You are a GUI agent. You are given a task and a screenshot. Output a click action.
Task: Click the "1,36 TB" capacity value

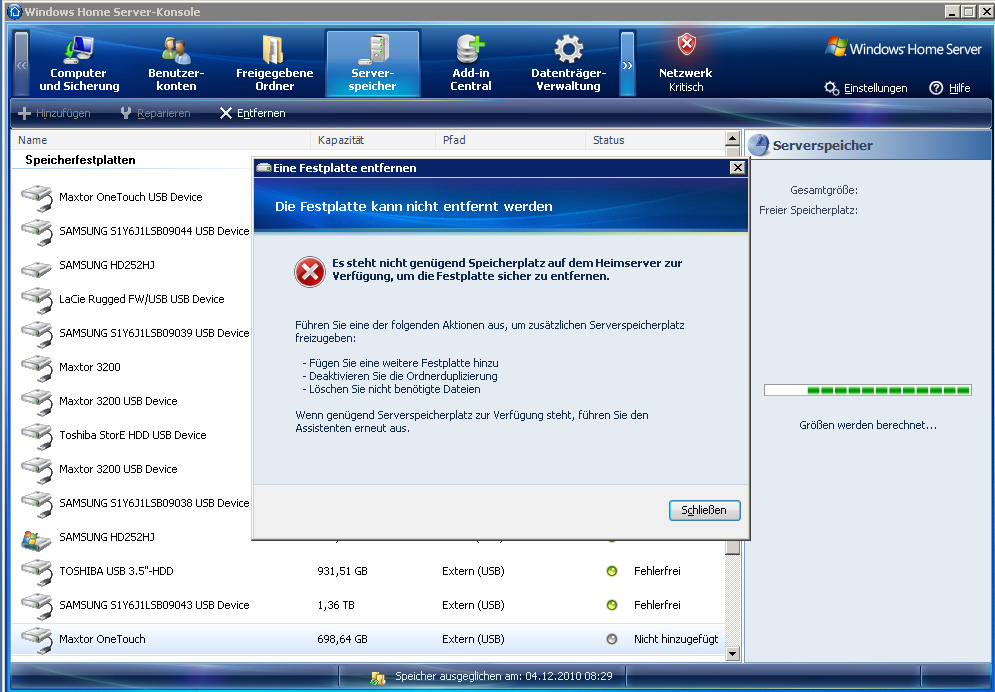tap(336, 605)
